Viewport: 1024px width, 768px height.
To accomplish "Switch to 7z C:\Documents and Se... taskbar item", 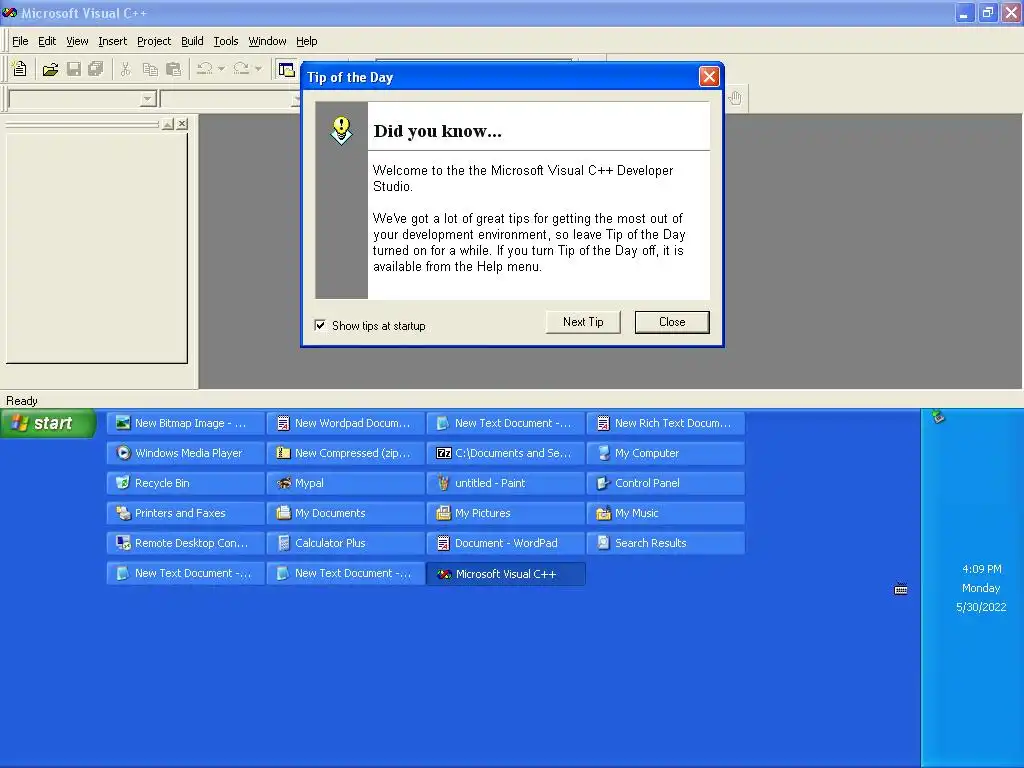I will point(505,453).
